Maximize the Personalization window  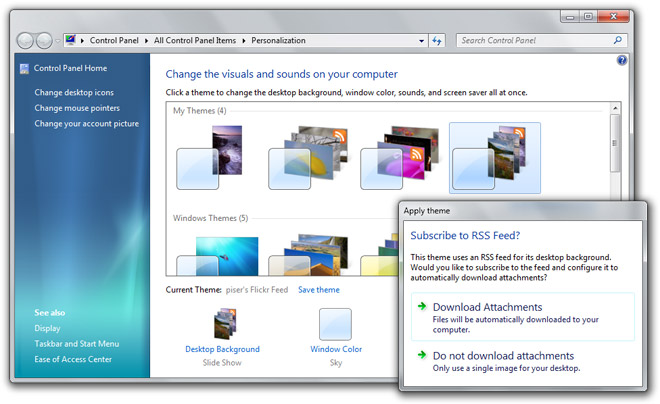point(588,17)
